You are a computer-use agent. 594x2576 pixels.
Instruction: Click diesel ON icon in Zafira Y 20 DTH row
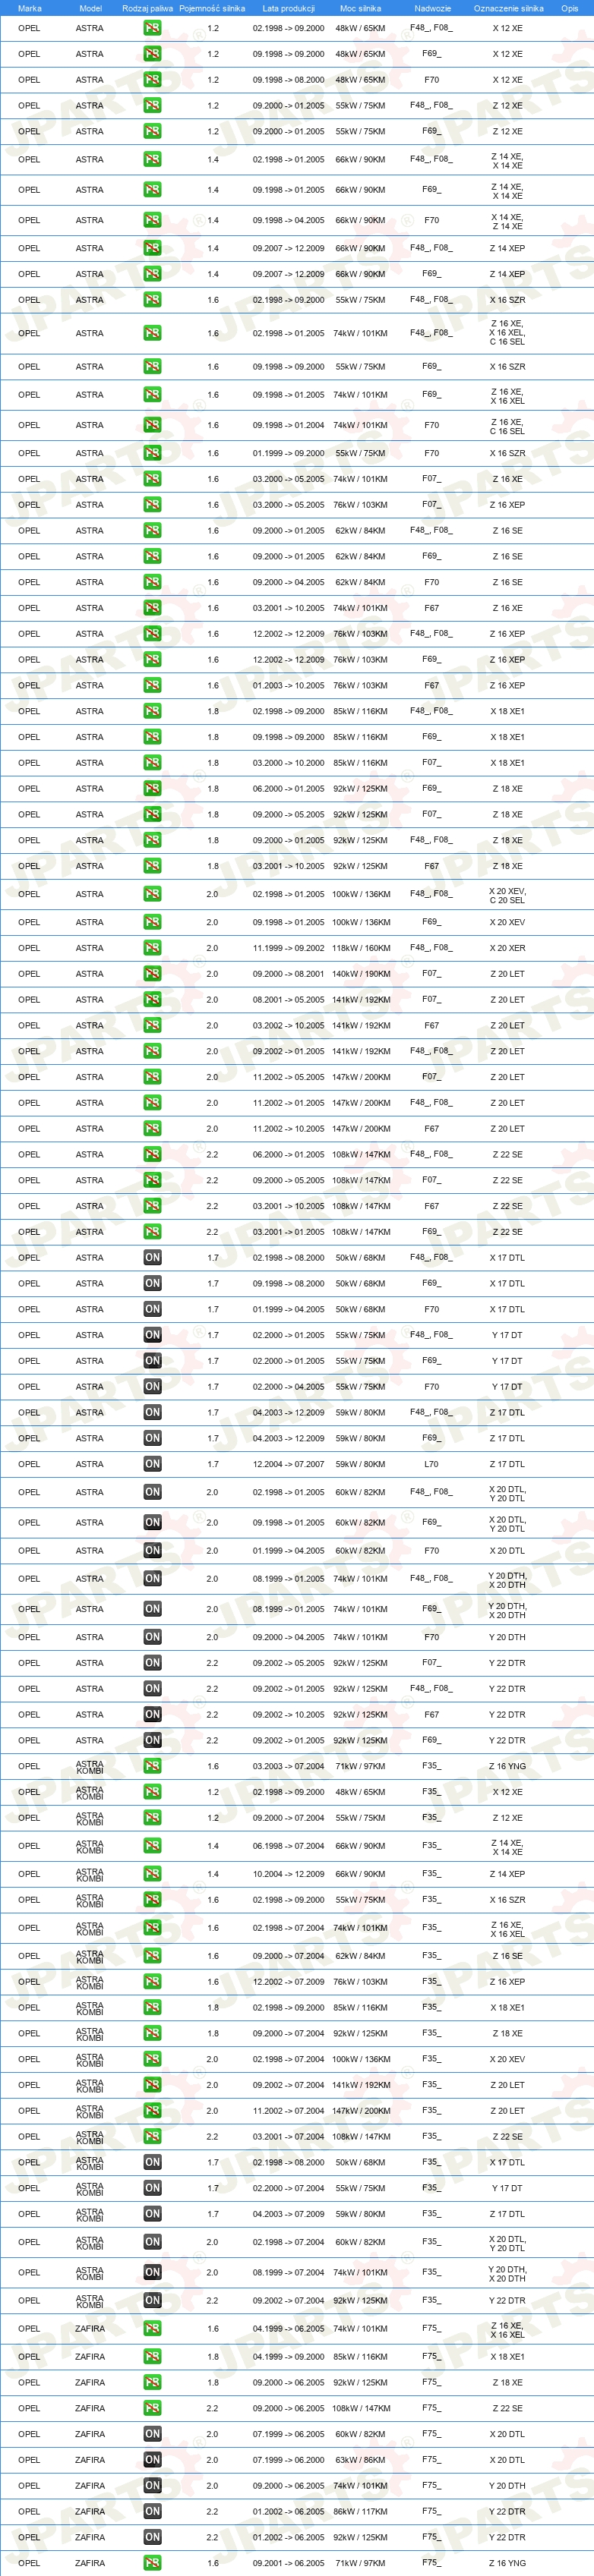coord(152,2485)
